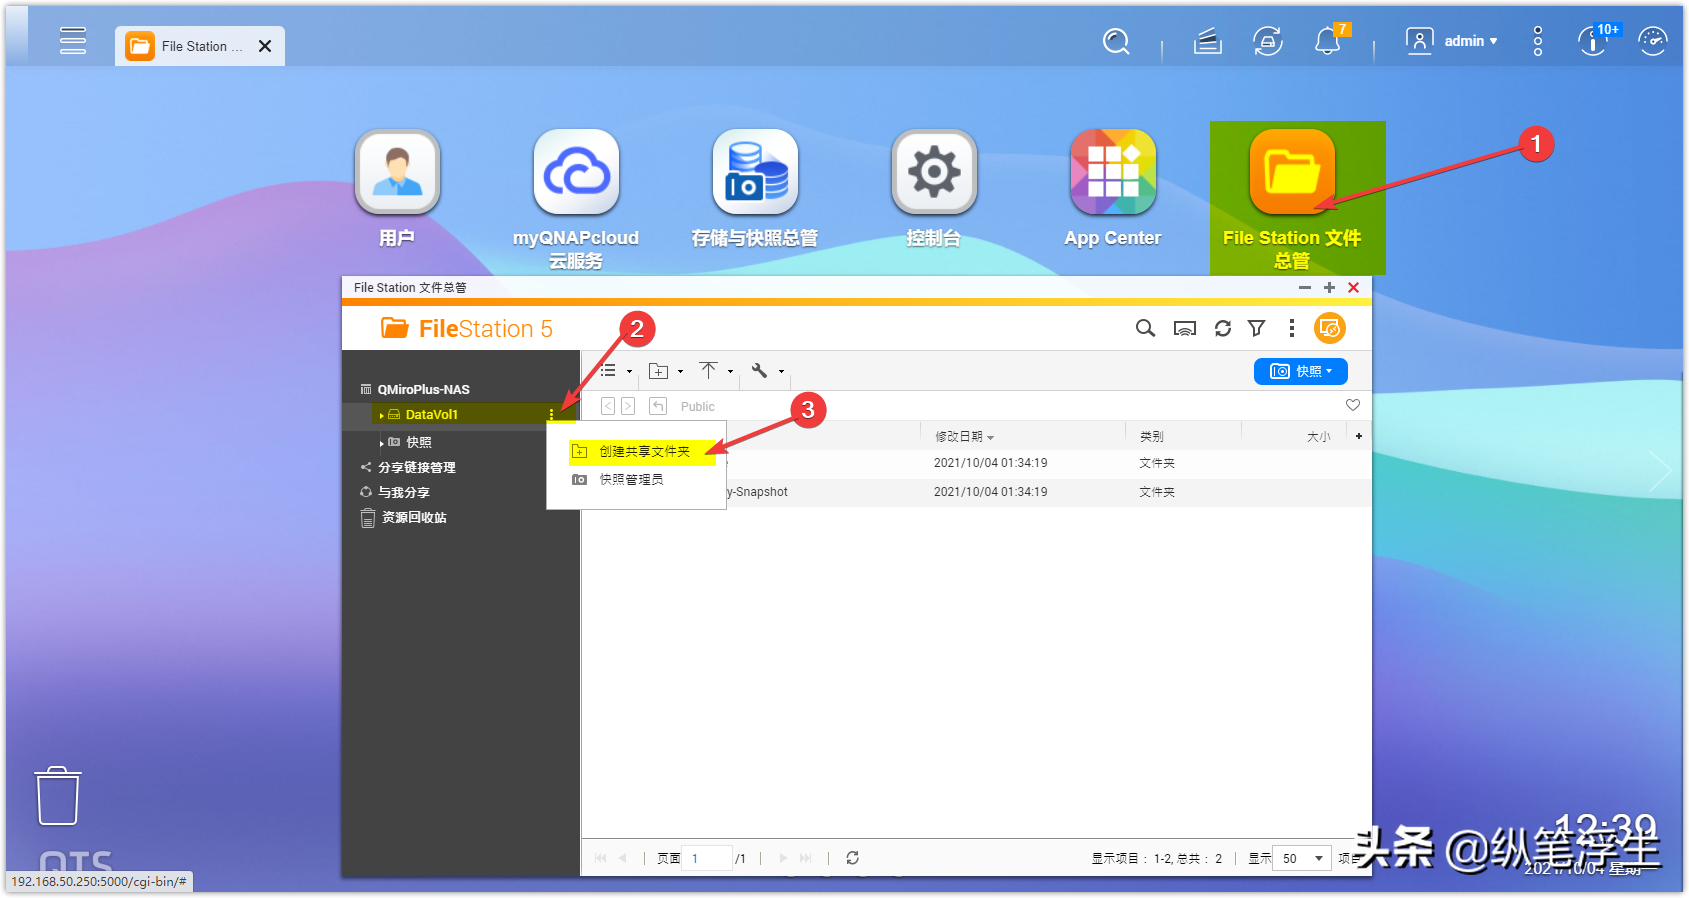Open the QTS main menu hamburger
The height and width of the screenshot is (898, 1689).
point(73,41)
